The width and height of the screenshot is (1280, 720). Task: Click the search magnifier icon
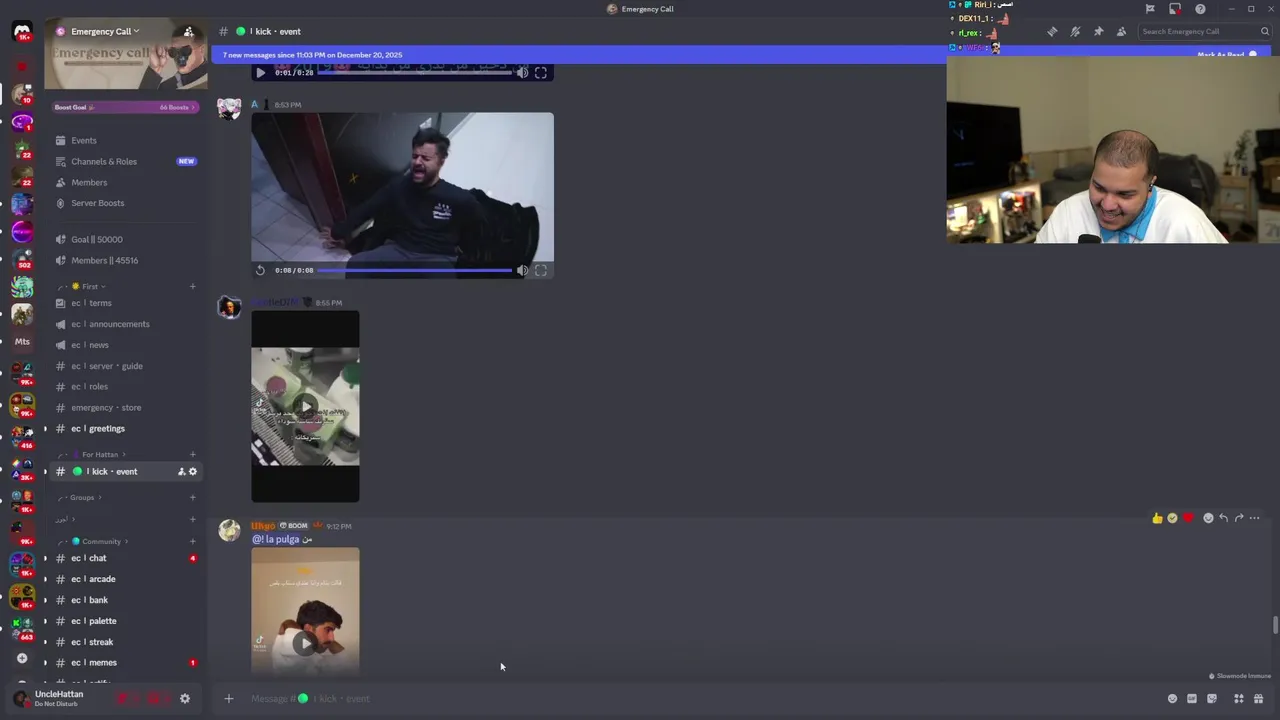1264,31
